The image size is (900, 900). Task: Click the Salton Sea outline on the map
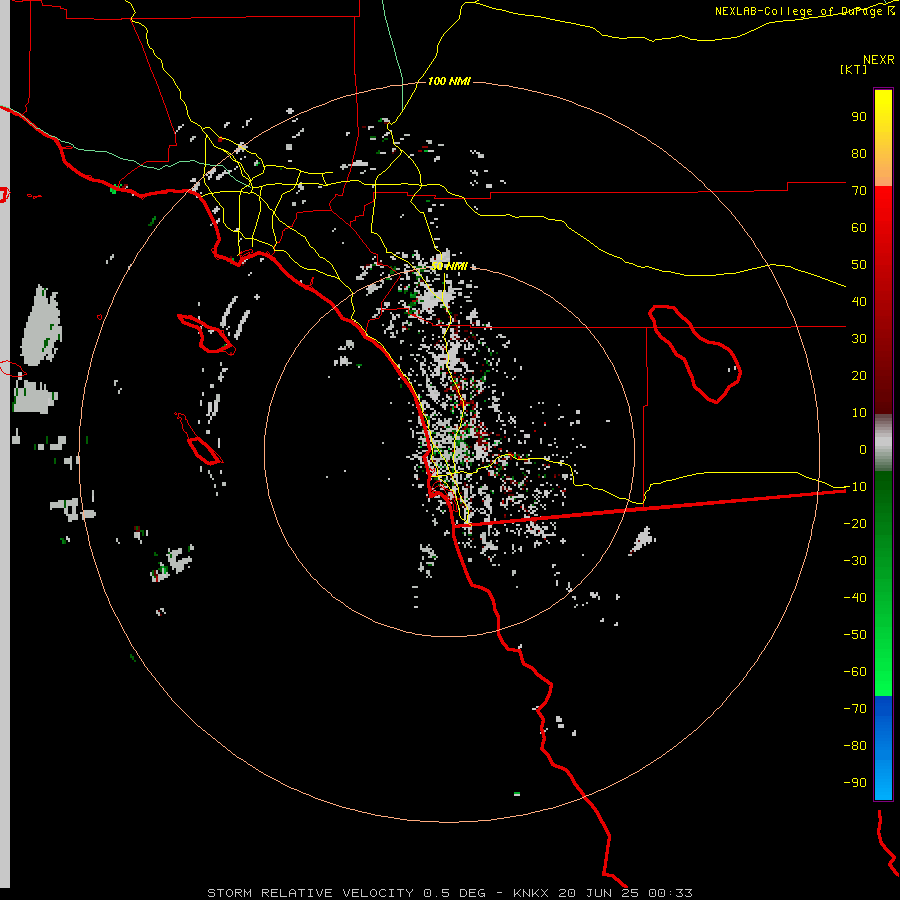pyautogui.click(x=695, y=354)
